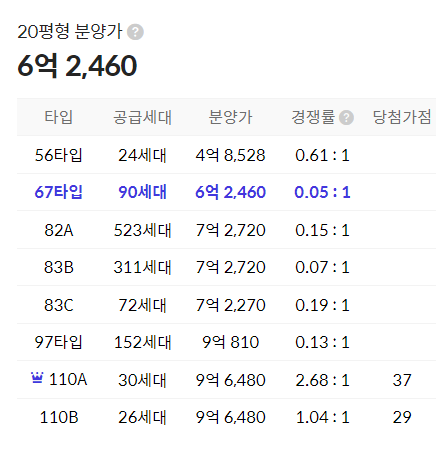Click the large 6억 2,460 price
This screenshot has width=441, height=457.
[77, 66]
